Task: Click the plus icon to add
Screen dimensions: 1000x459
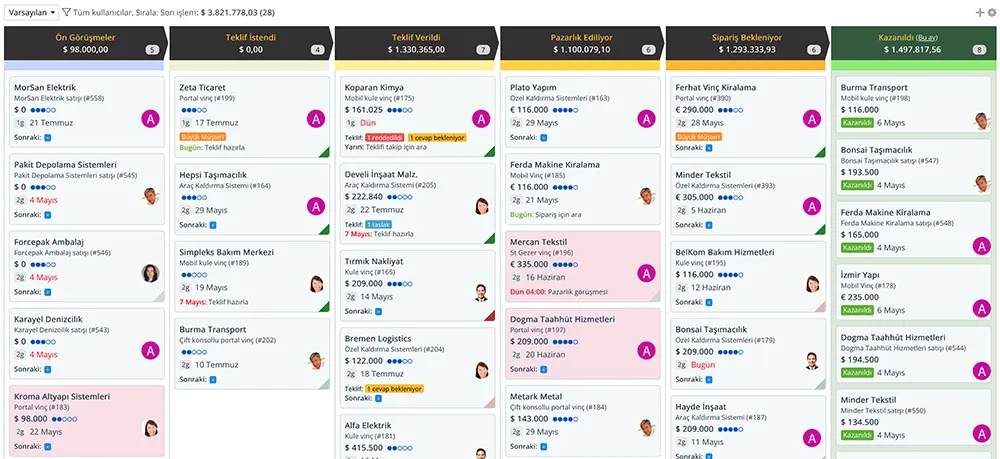Action: click(979, 13)
